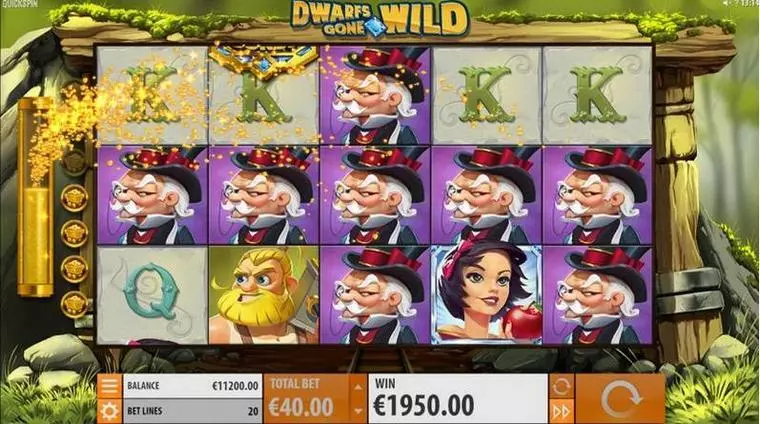Click the Total Bet €40.00 field
The width and height of the screenshot is (760, 424).
click(307, 399)
